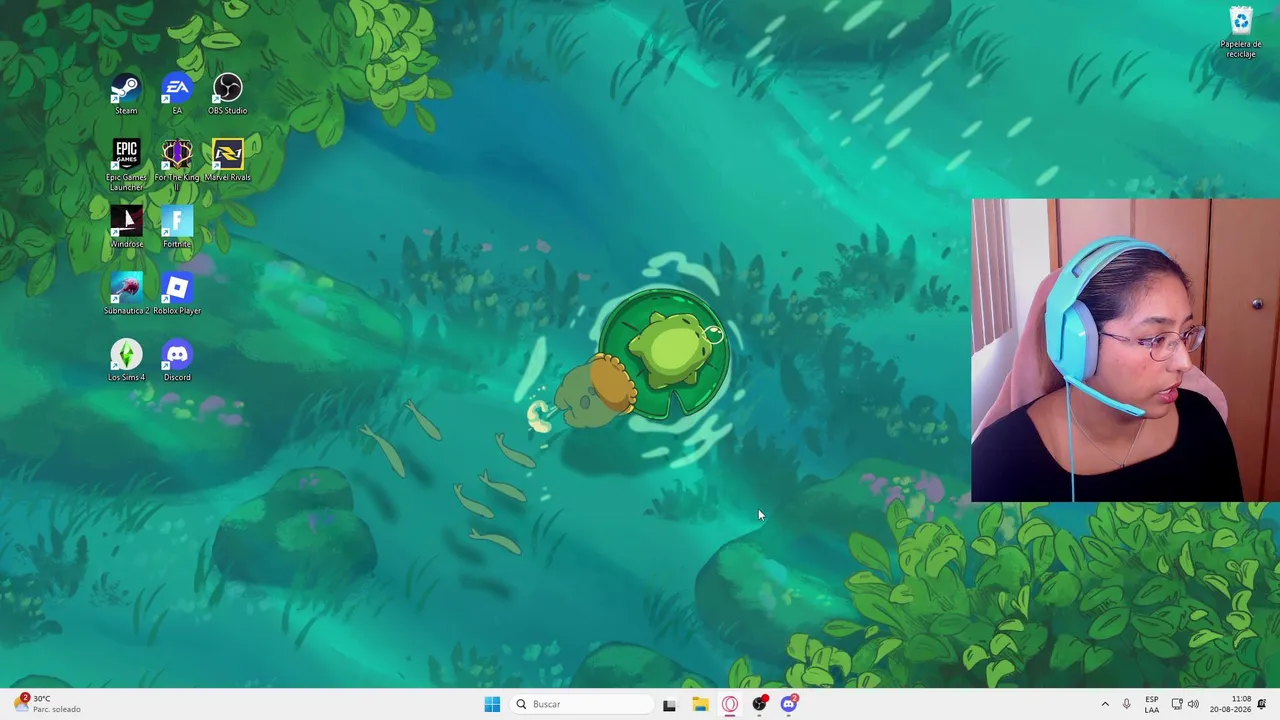Select the Los Sims 4 desktop shortcut
Screen dimensions: 1280x720
tap(126, 361)
